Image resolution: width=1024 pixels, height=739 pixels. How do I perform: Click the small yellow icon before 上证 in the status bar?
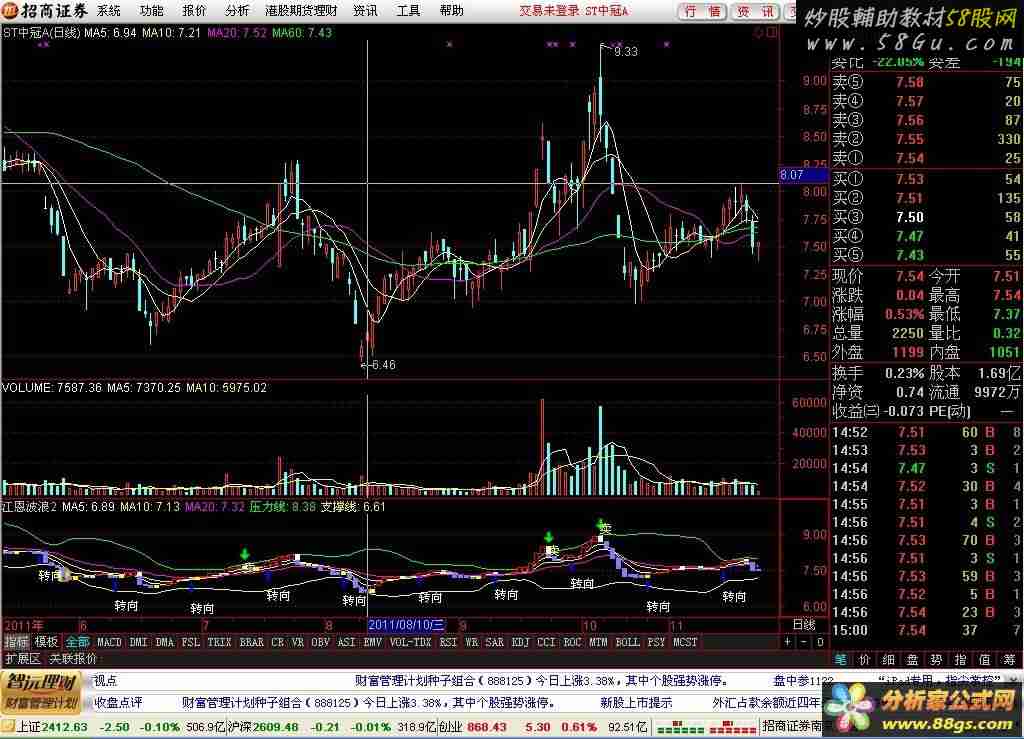pos(7,727)
